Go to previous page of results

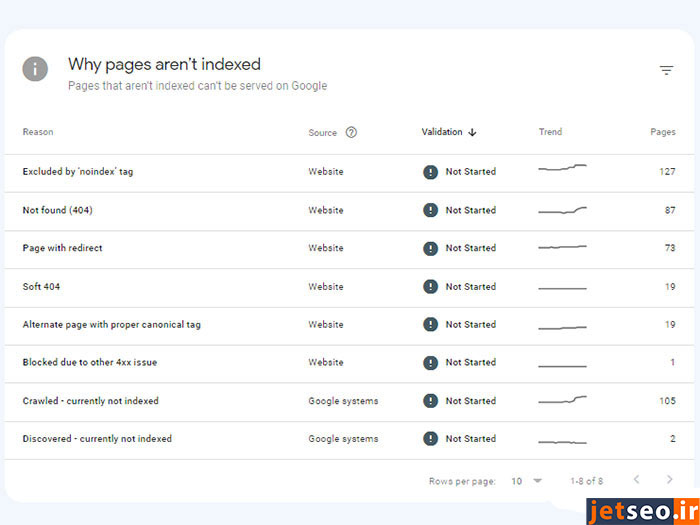636,481
